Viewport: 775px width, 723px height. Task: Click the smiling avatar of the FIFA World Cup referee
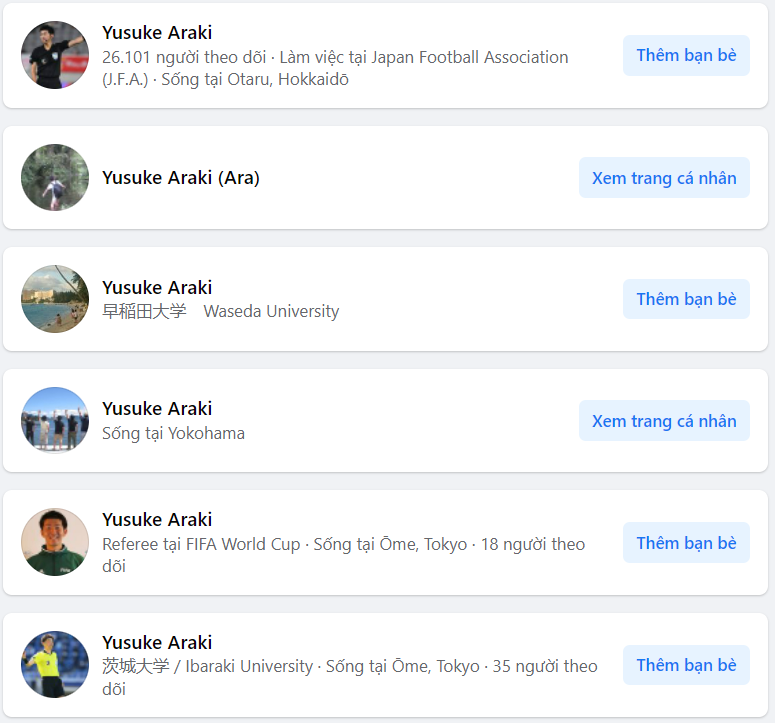coord(55,542)
